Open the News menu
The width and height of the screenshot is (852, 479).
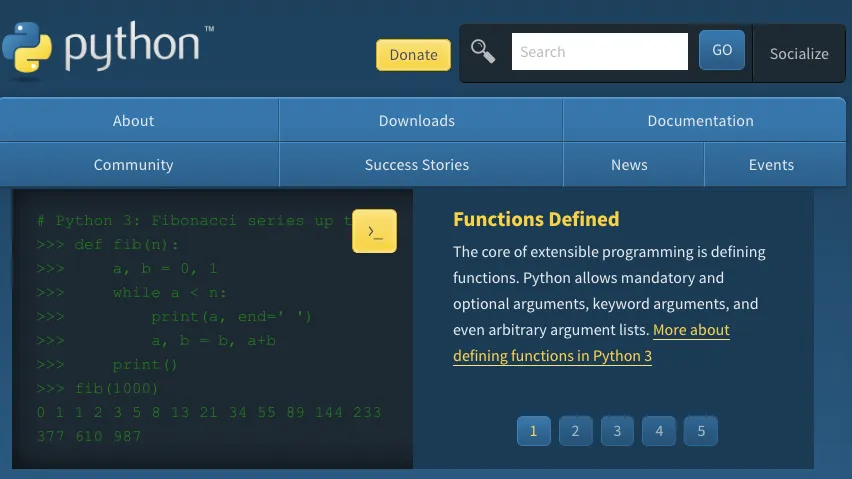click(629, 165)
